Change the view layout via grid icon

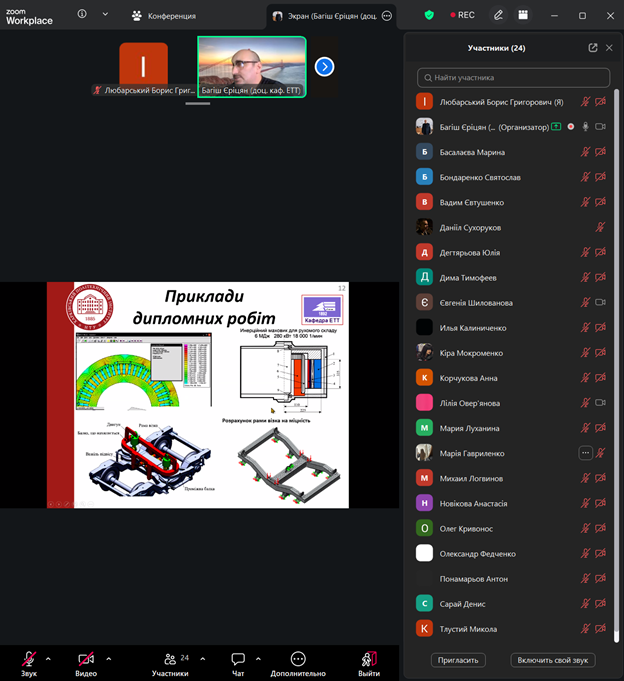523,15
